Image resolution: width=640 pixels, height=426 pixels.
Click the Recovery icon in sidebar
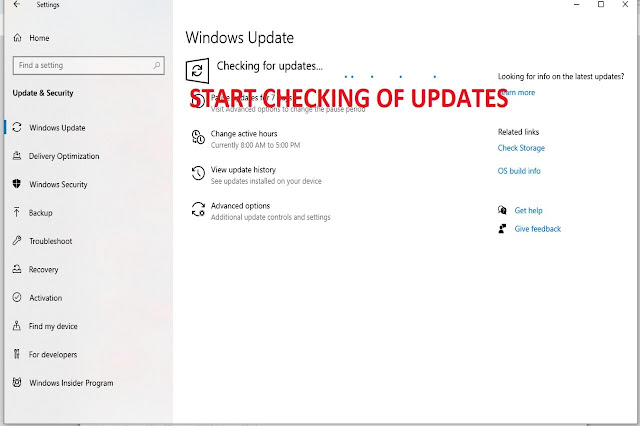tap(17, 269)
